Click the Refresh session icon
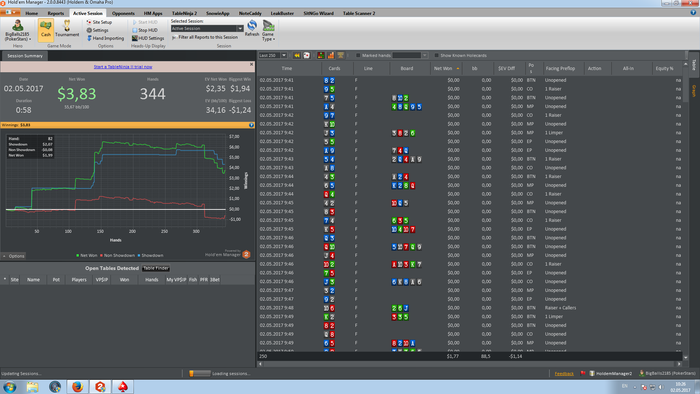The image size is (700, 394). pyautogui.click(x=252, y=28)
